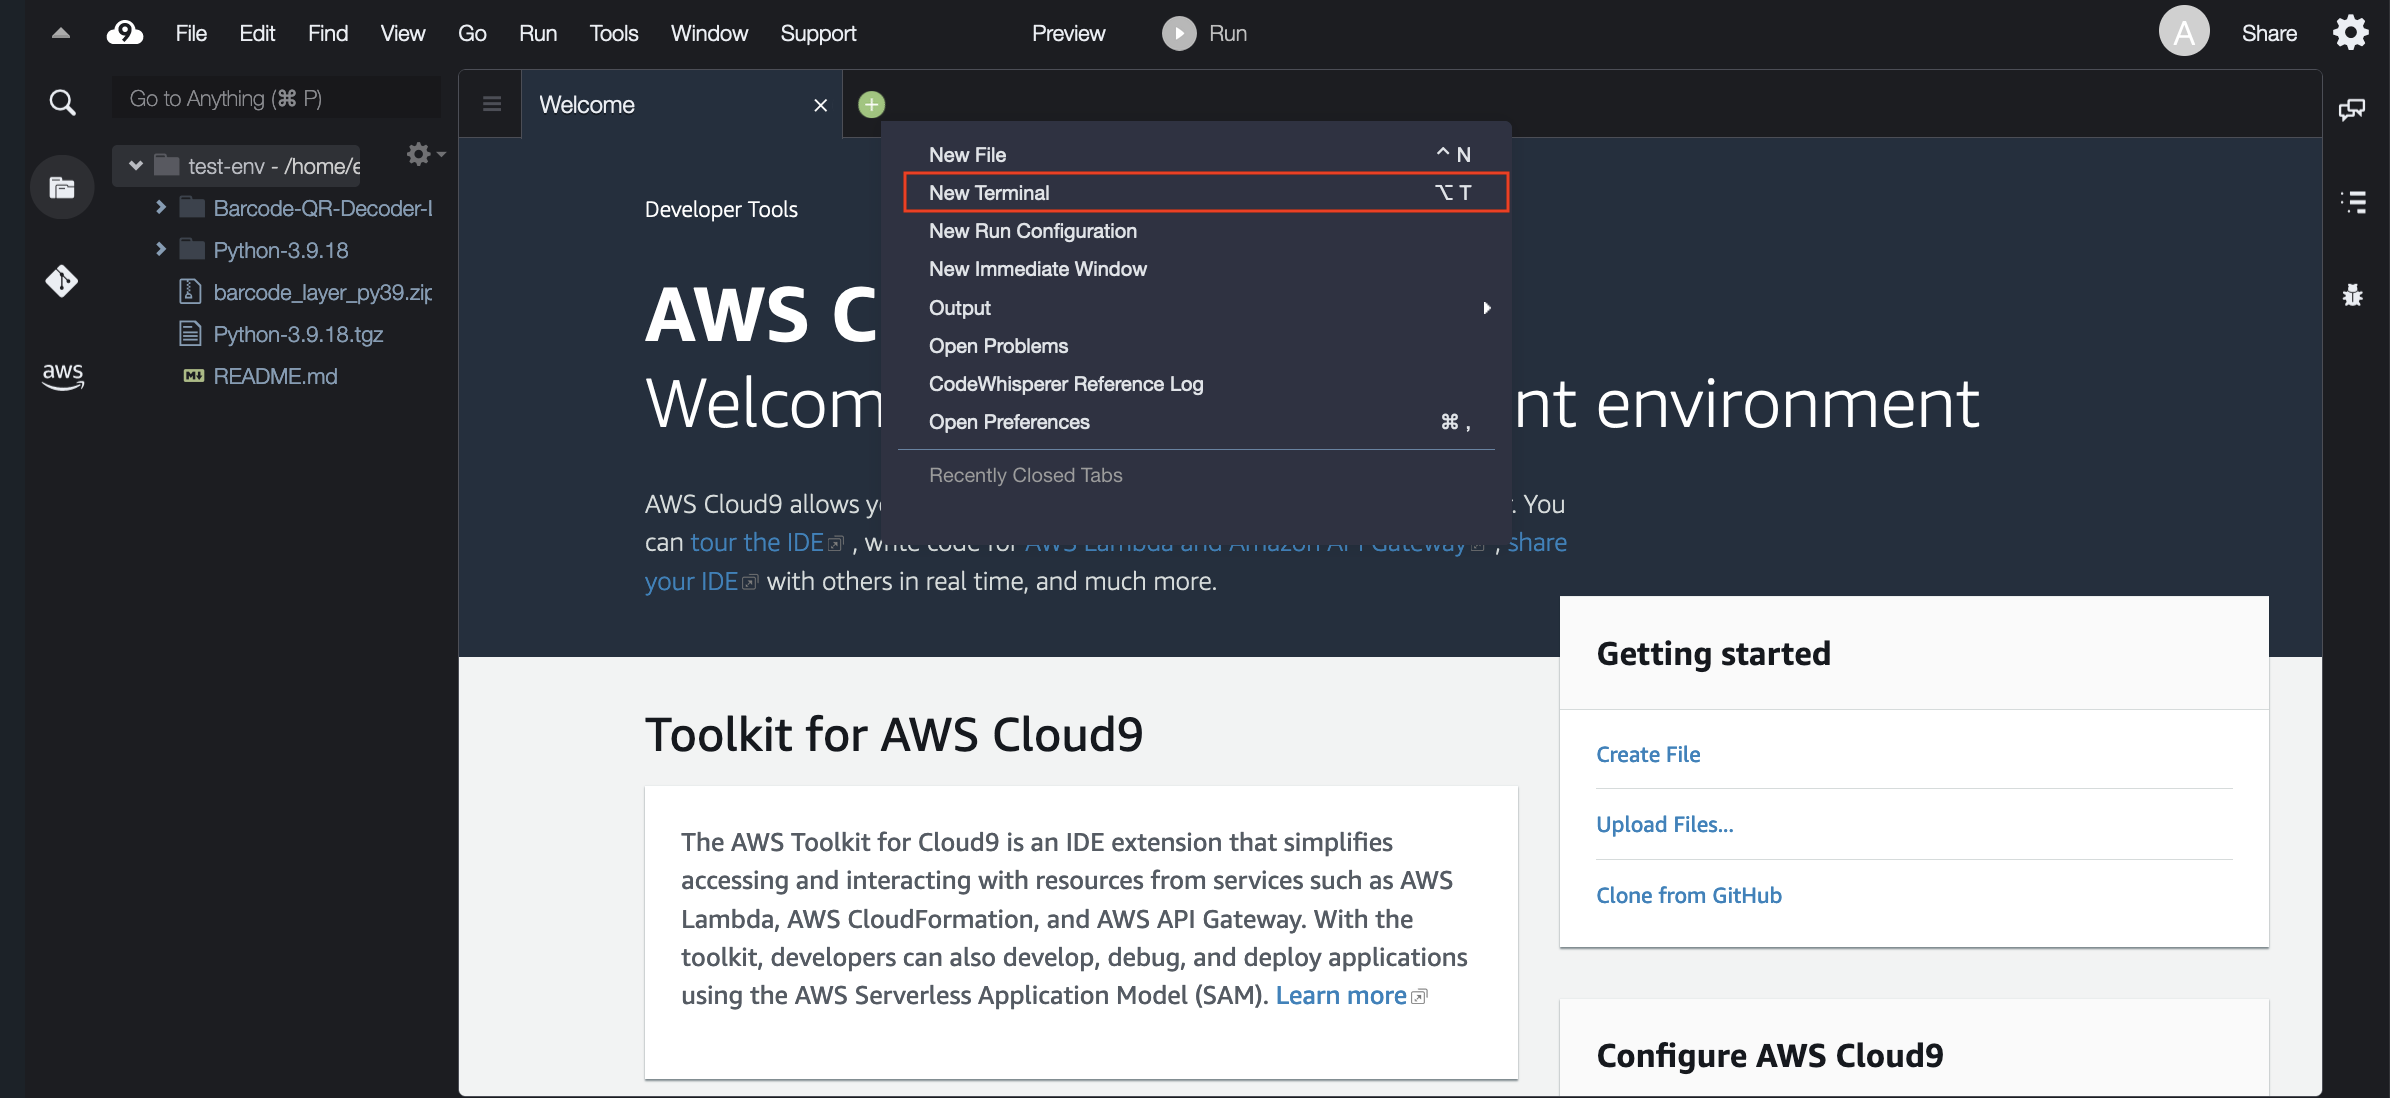The image size is (2390, 1098).
Task: Click the Go to Anything search field
Action: [x=275, y=98]
